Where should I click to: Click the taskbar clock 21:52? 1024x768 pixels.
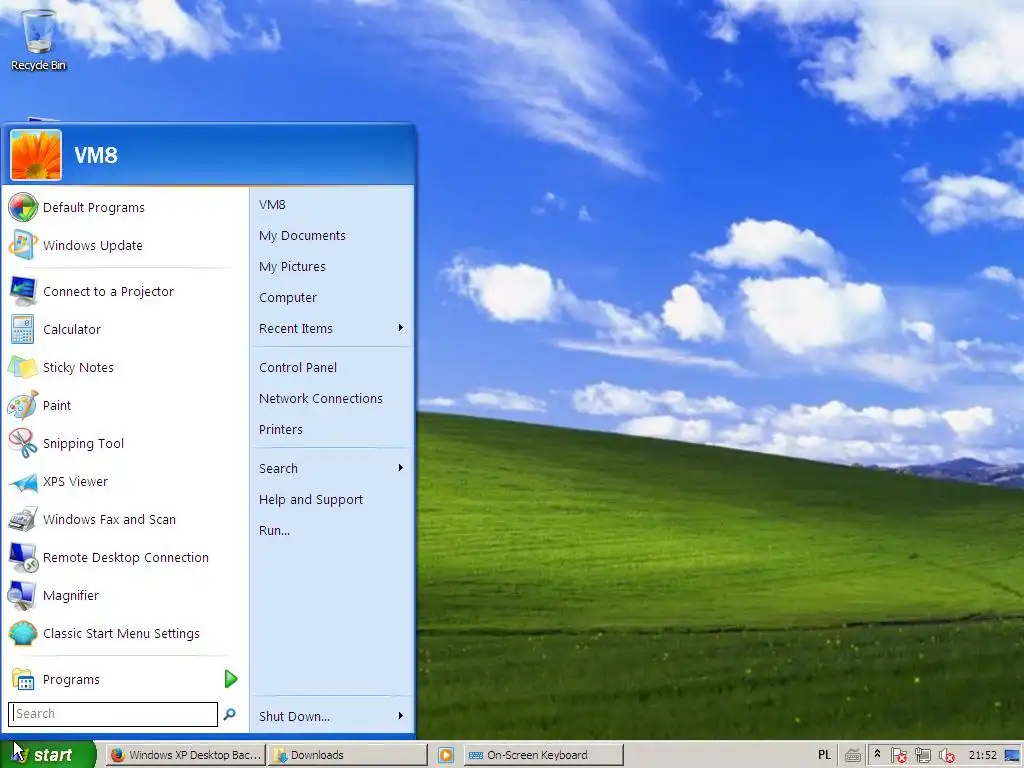[983, 755]
